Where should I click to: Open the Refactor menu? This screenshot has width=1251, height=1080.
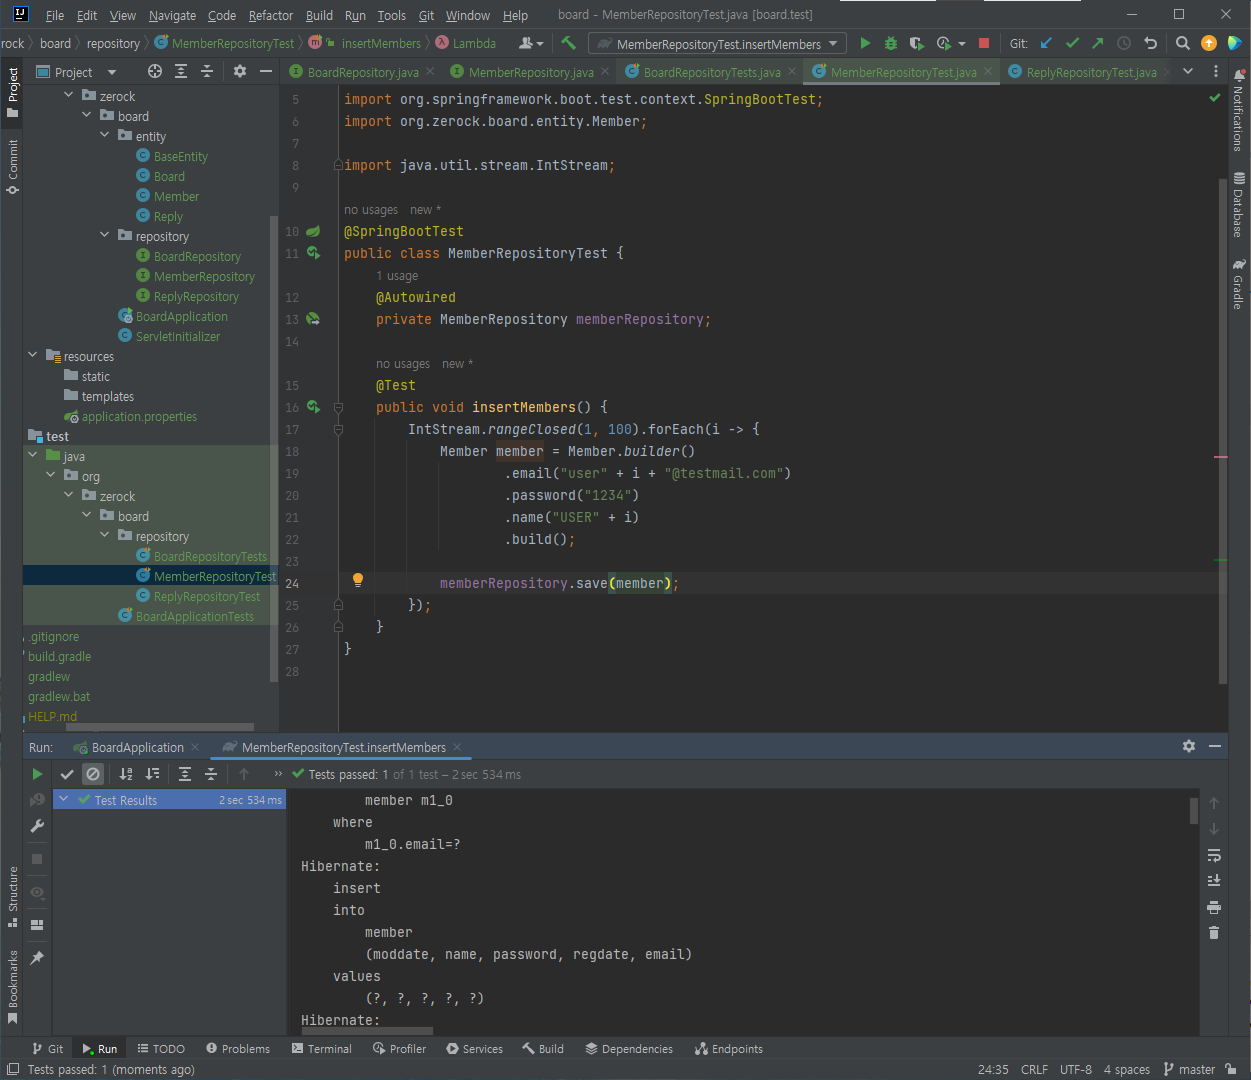[x=271, y=15]
